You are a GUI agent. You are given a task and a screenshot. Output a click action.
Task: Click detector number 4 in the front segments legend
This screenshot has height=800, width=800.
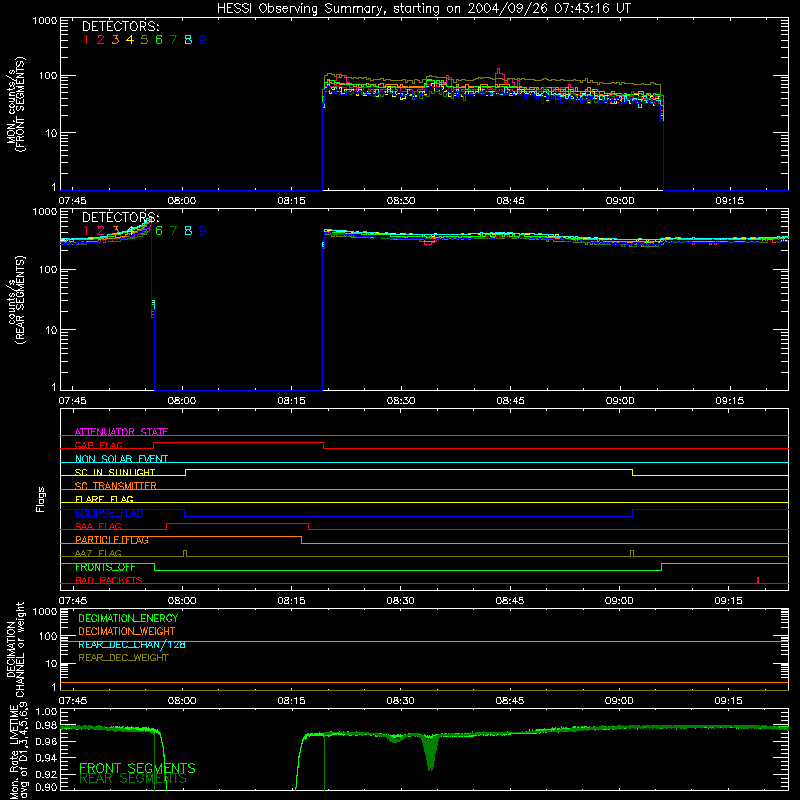click(130, 40)
